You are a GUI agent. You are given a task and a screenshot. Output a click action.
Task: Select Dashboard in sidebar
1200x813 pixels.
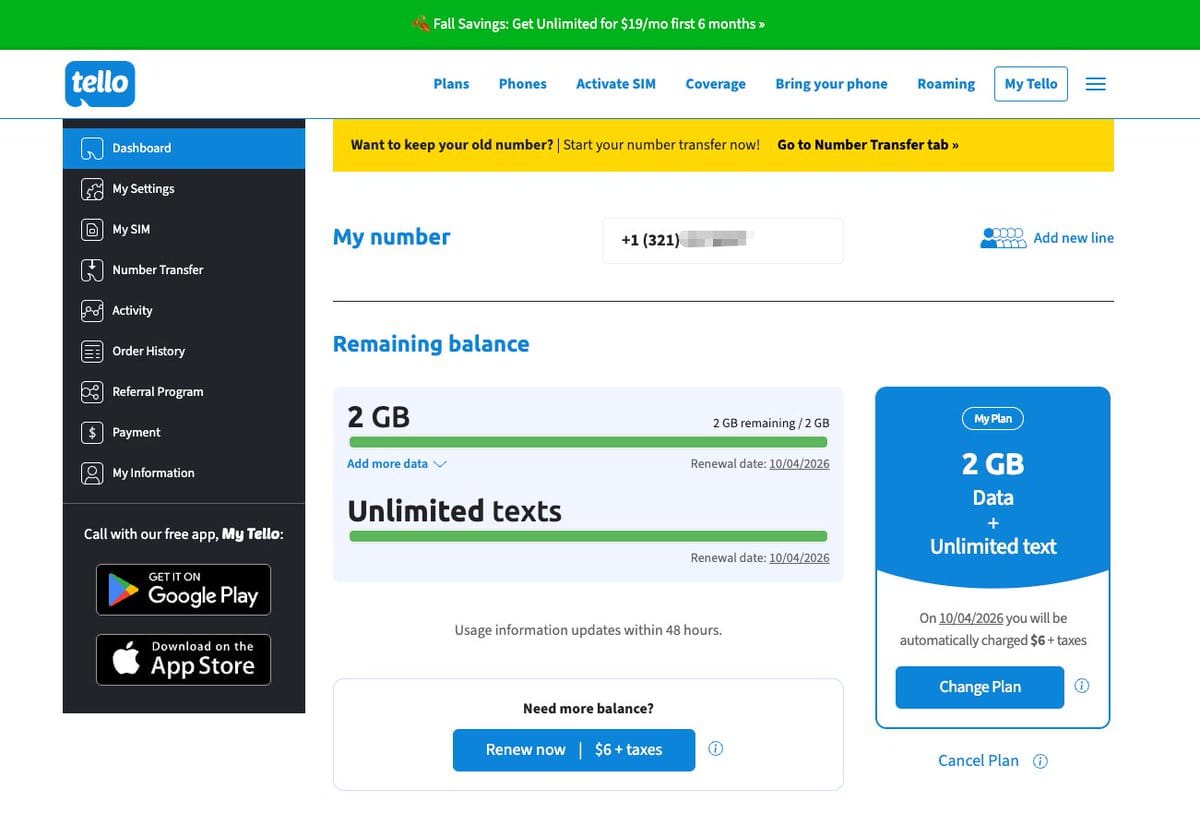(184, 148)
